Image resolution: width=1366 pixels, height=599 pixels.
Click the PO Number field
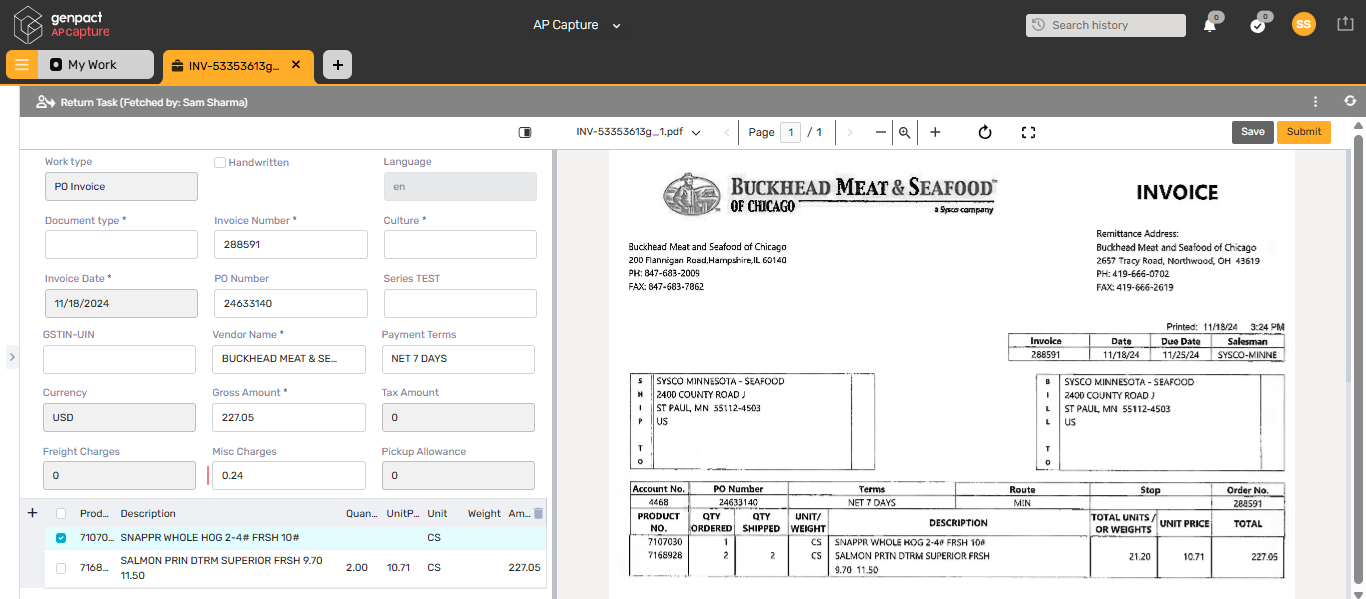coord(291,304)
